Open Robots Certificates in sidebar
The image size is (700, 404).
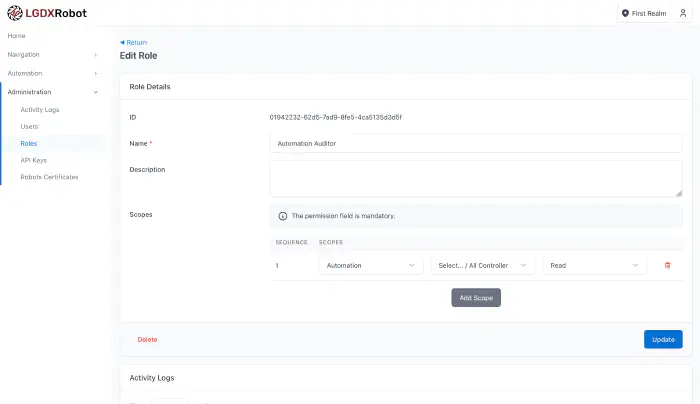pos(49,177)
